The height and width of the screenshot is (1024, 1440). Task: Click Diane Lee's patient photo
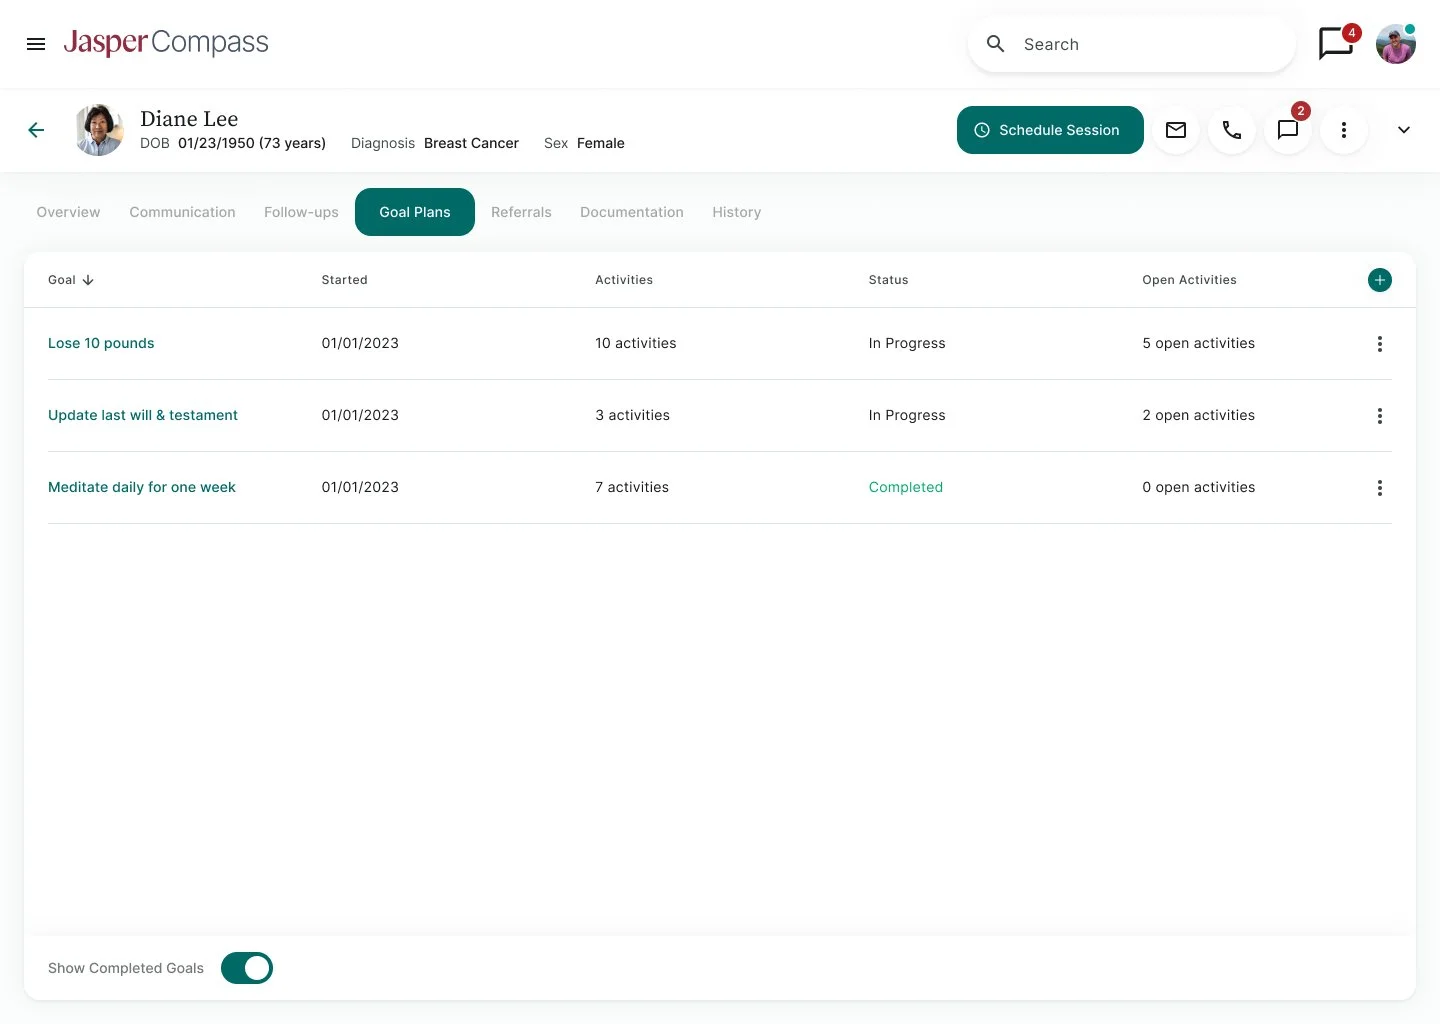click(x=100, y=130)
